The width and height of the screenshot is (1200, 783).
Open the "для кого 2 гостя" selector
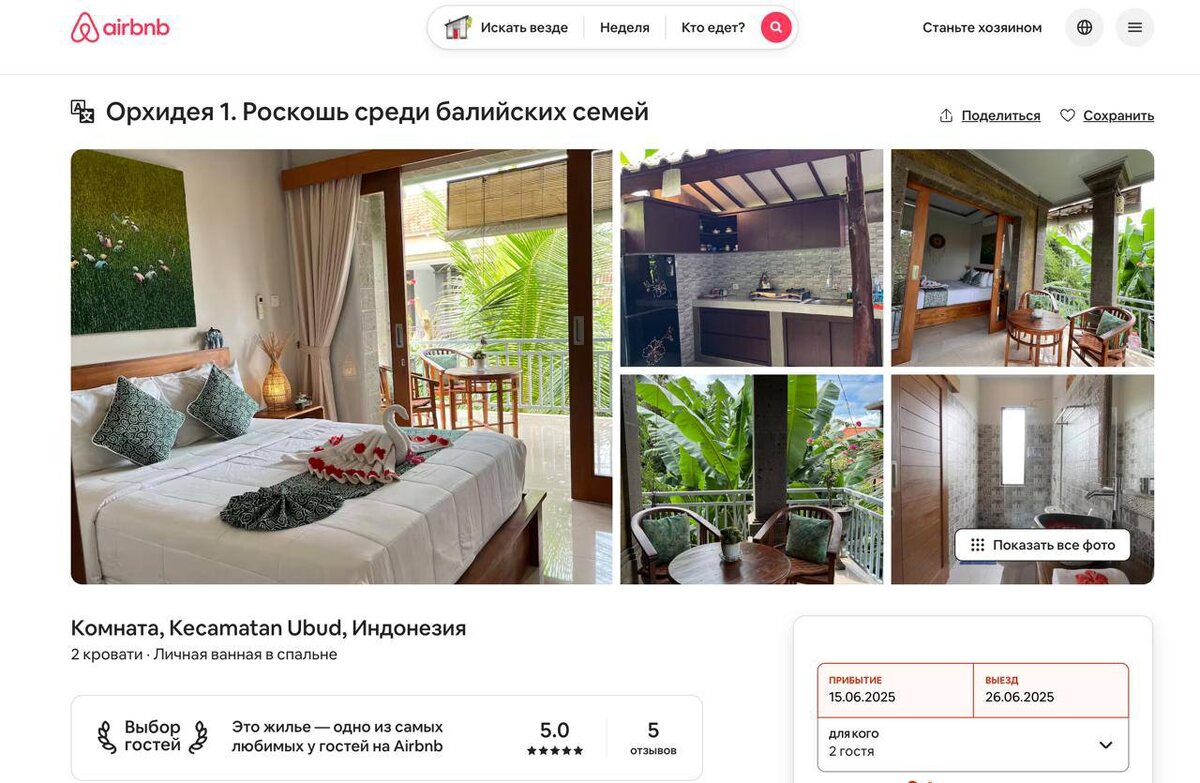973,743
